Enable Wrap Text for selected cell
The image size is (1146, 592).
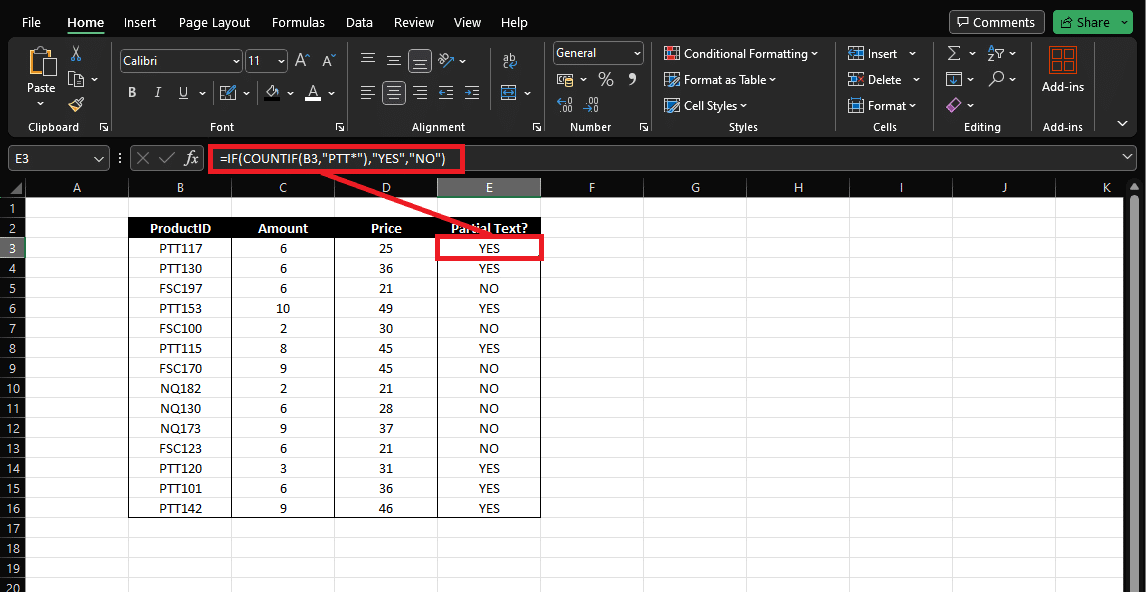point(510,60)
